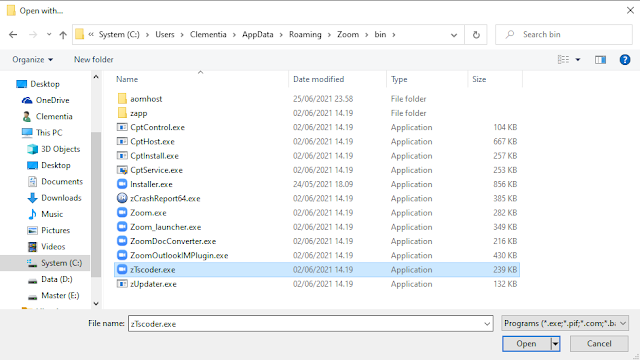Navigate to Roaming in the address bar

pyautogui.click(x=305, y=35)
